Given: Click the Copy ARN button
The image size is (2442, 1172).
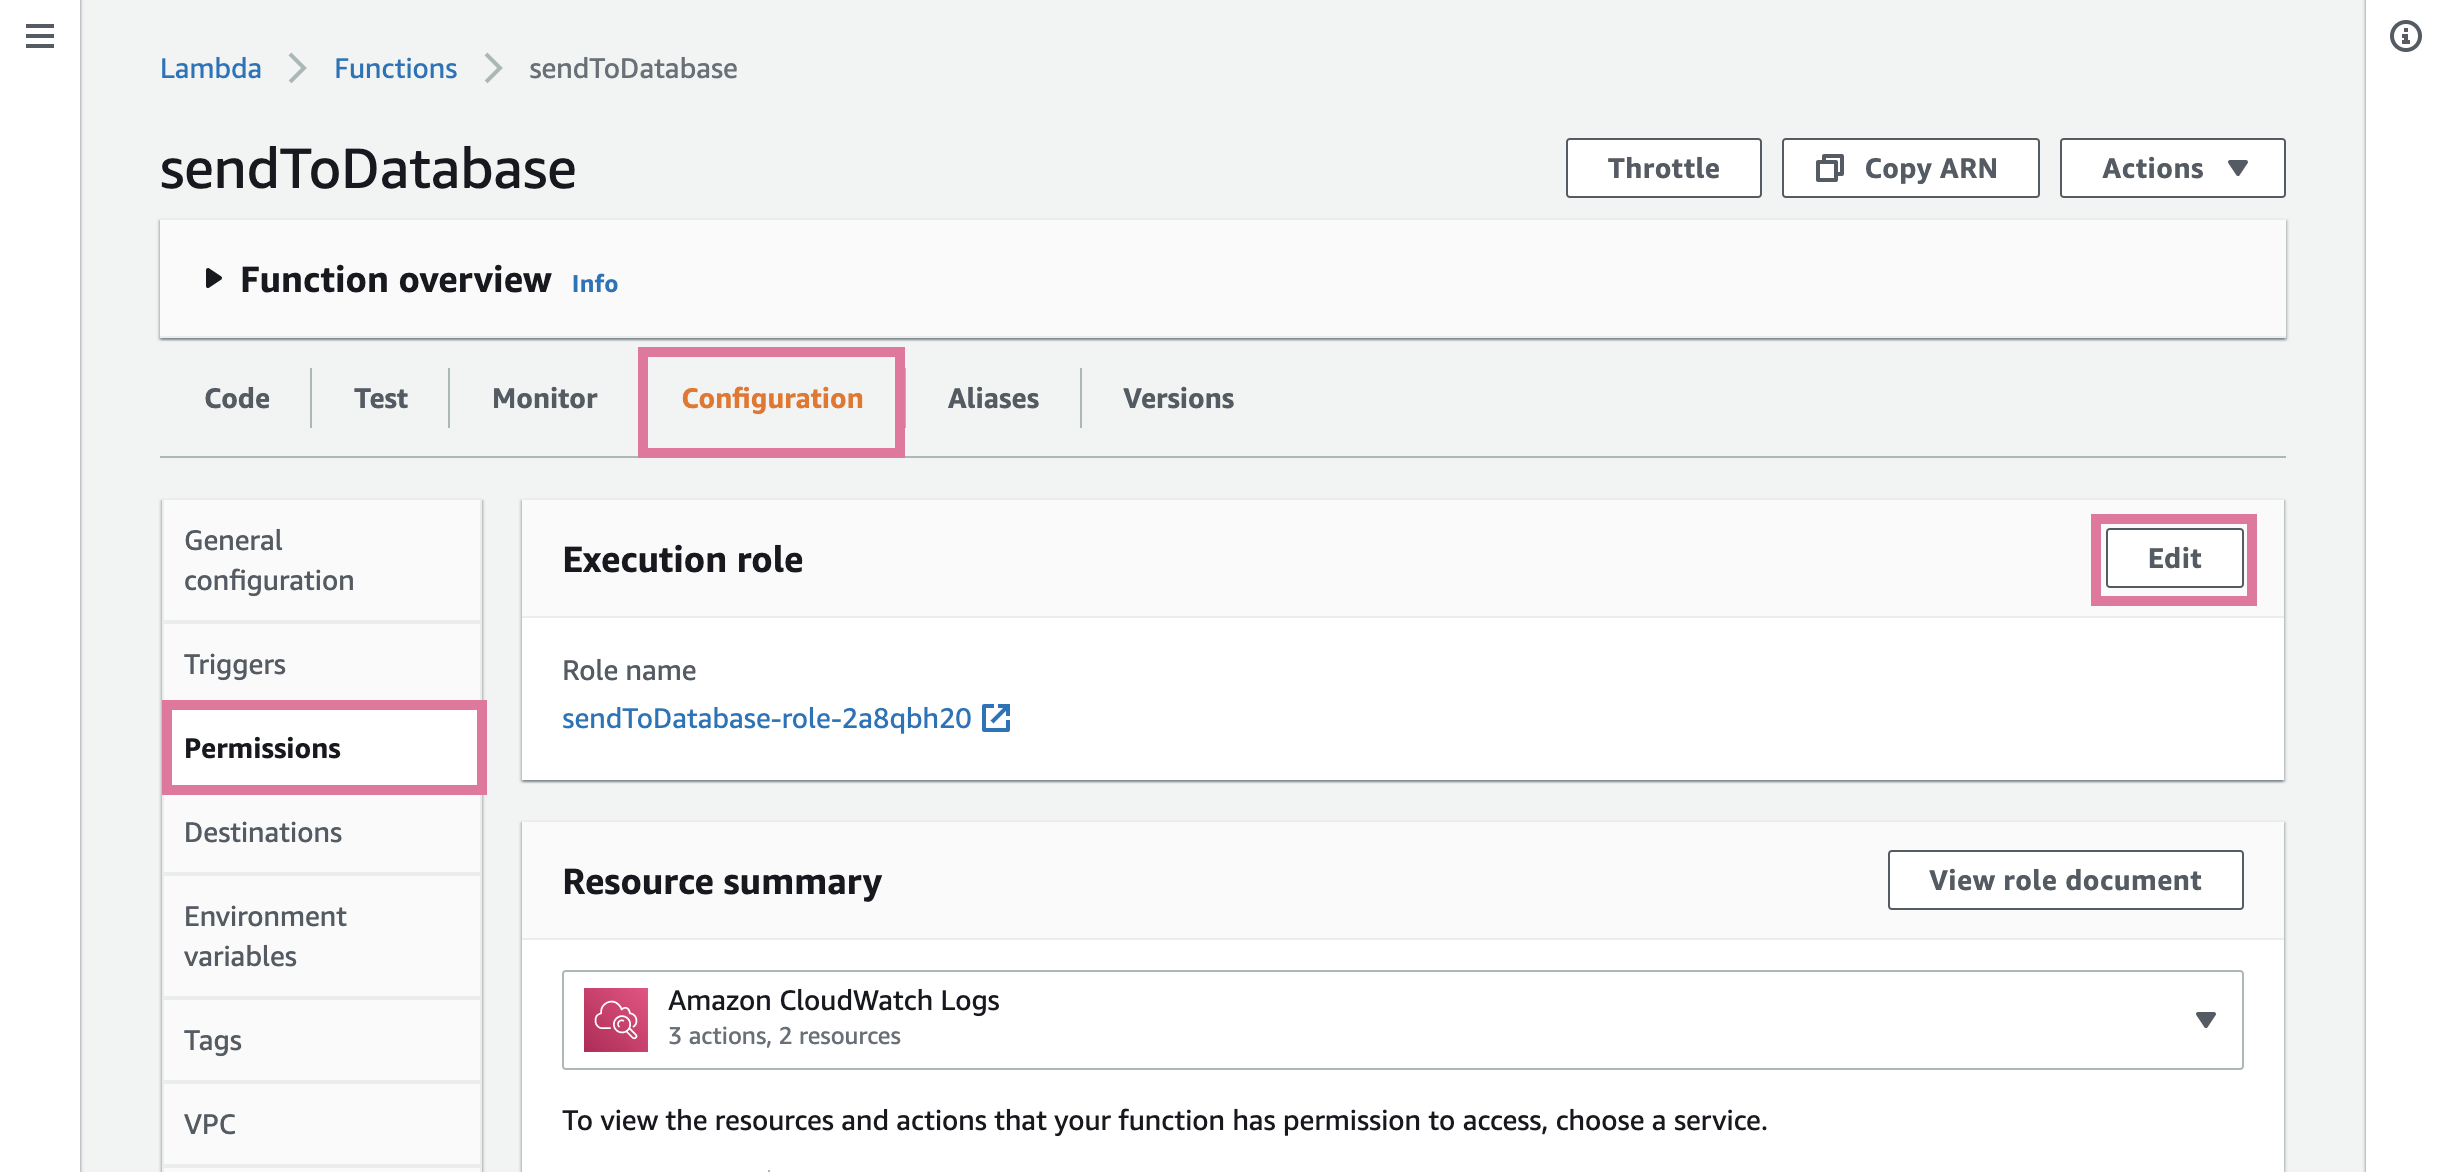Looking at the screenshot, I should [x=1910, y=168].
